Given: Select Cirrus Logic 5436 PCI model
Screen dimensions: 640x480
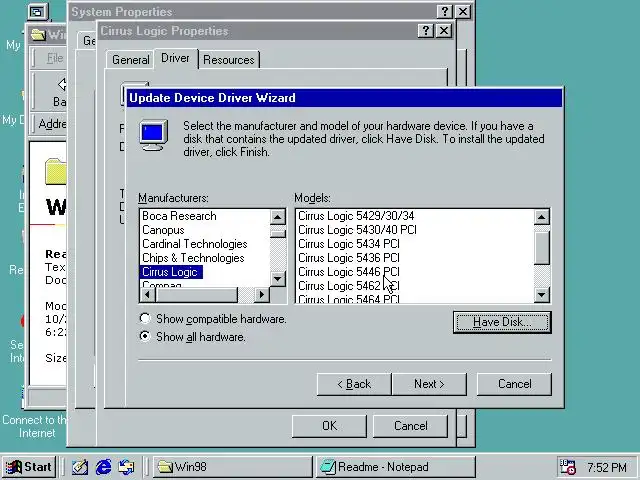Looking at the screenshot, I should point(349,258).
